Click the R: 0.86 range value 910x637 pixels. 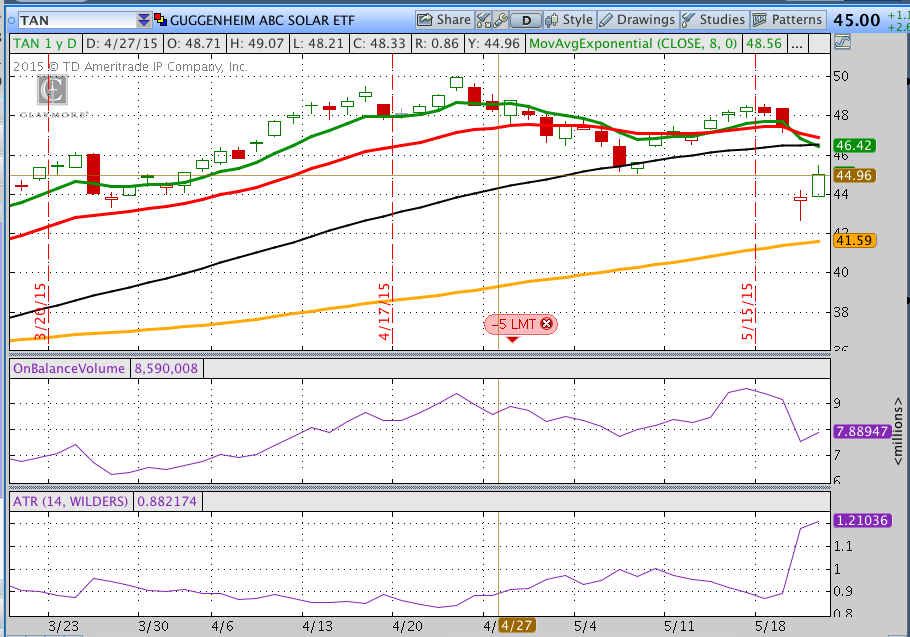pyautogui.click(x=436, y=44)
